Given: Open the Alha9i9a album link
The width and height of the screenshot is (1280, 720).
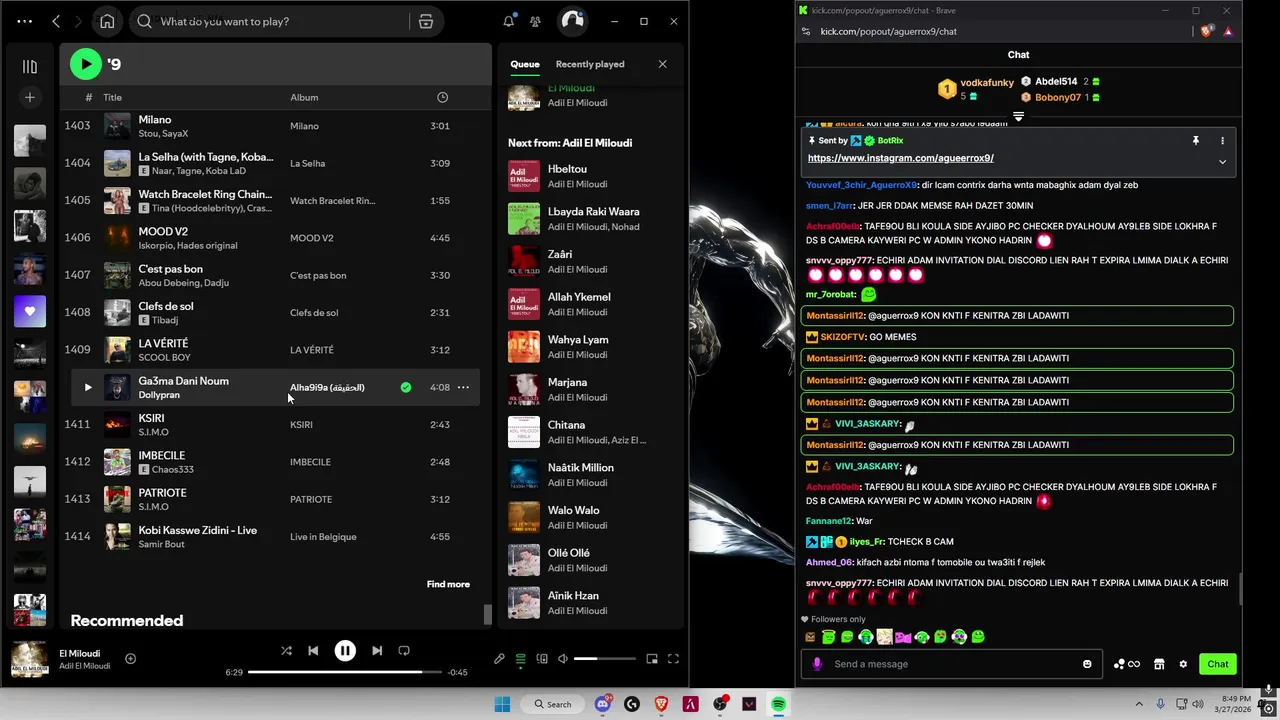Looking at the screenshot, I should point(327,387).
